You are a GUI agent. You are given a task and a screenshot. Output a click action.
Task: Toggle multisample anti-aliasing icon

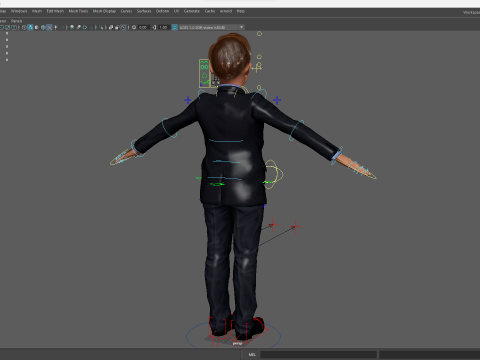pos(85,27)
